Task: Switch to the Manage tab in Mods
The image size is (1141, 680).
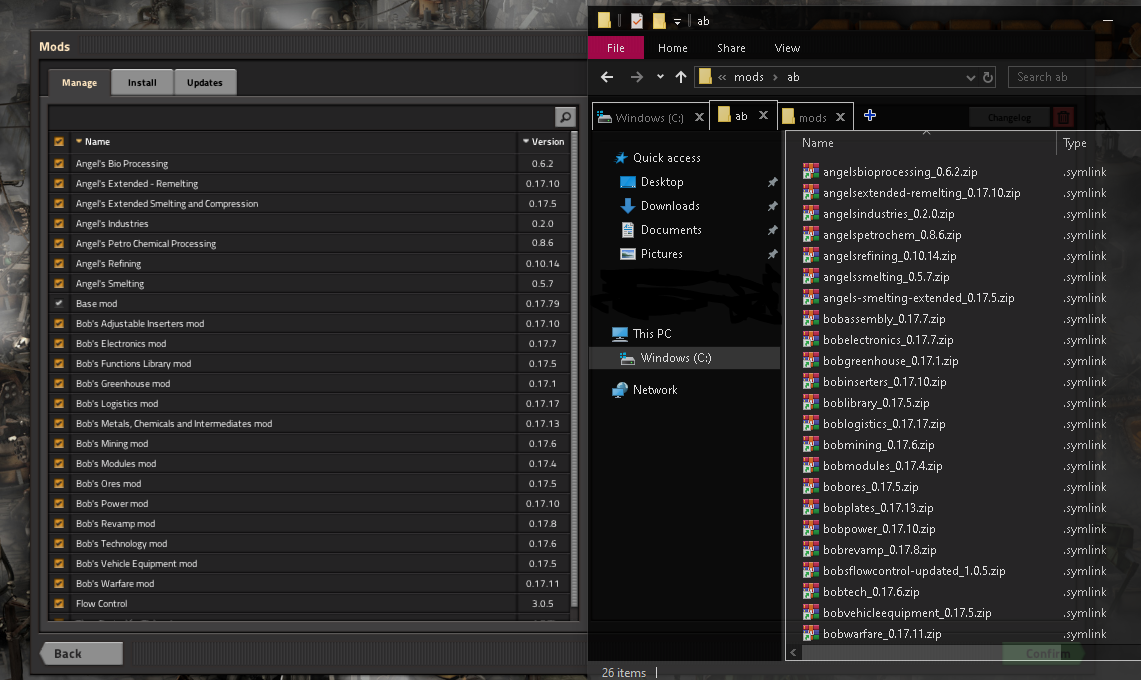Action: click(x=79, y=83)
